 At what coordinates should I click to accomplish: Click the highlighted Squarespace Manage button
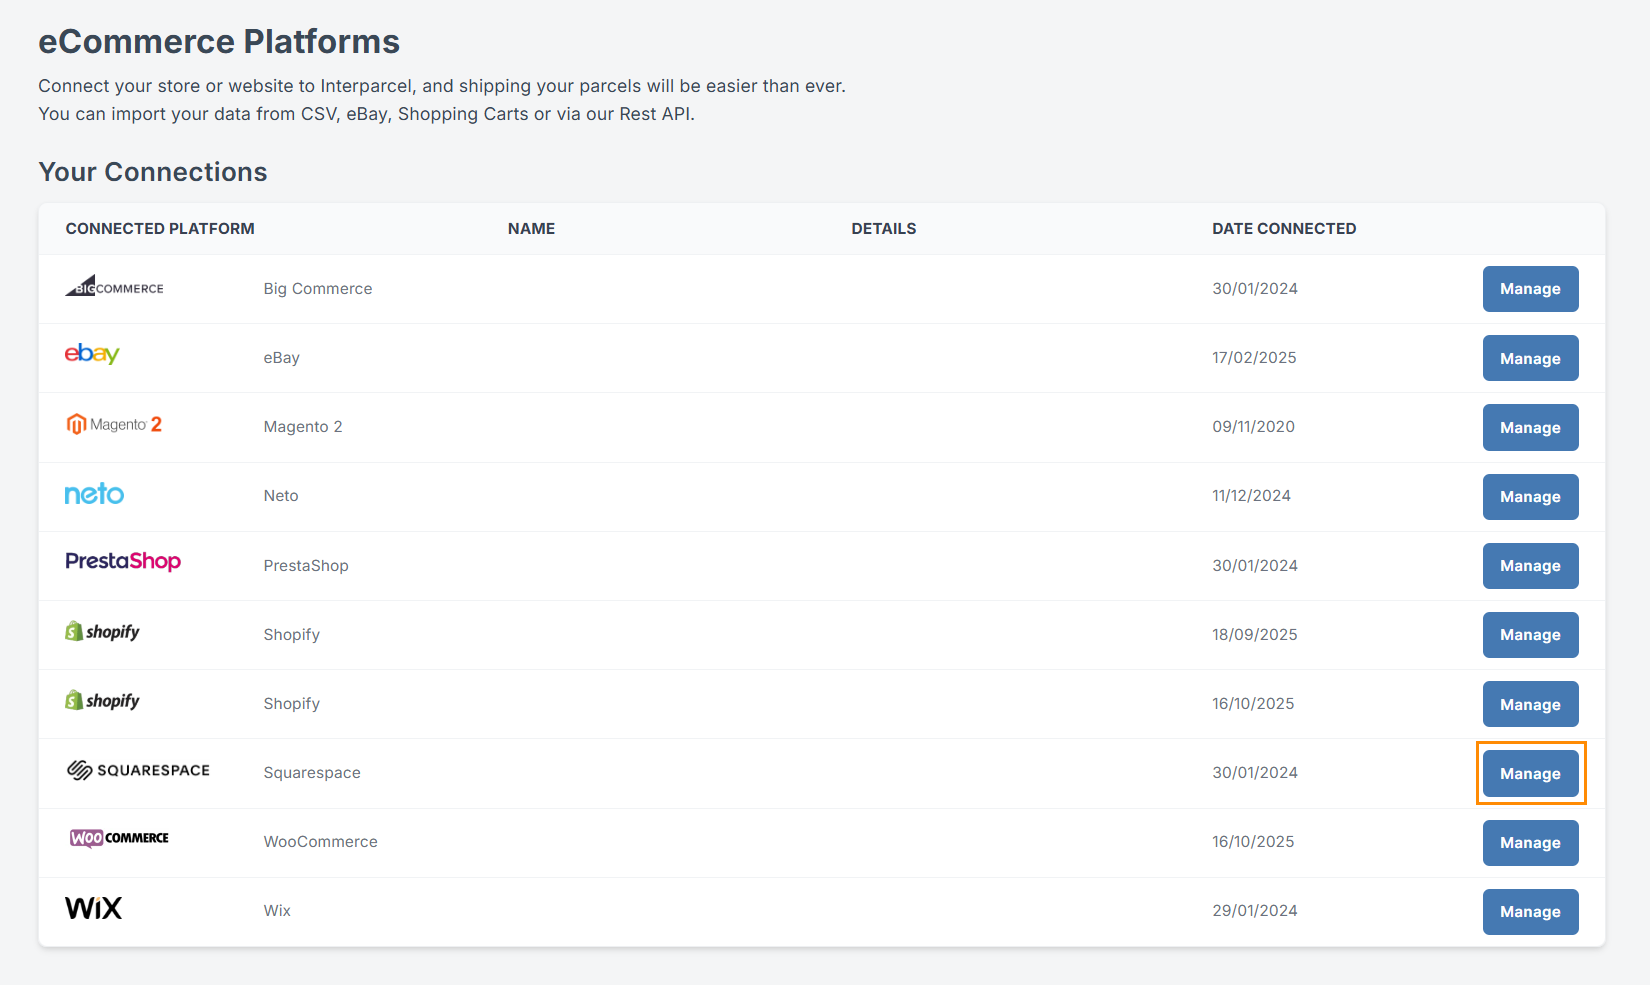1530,773
